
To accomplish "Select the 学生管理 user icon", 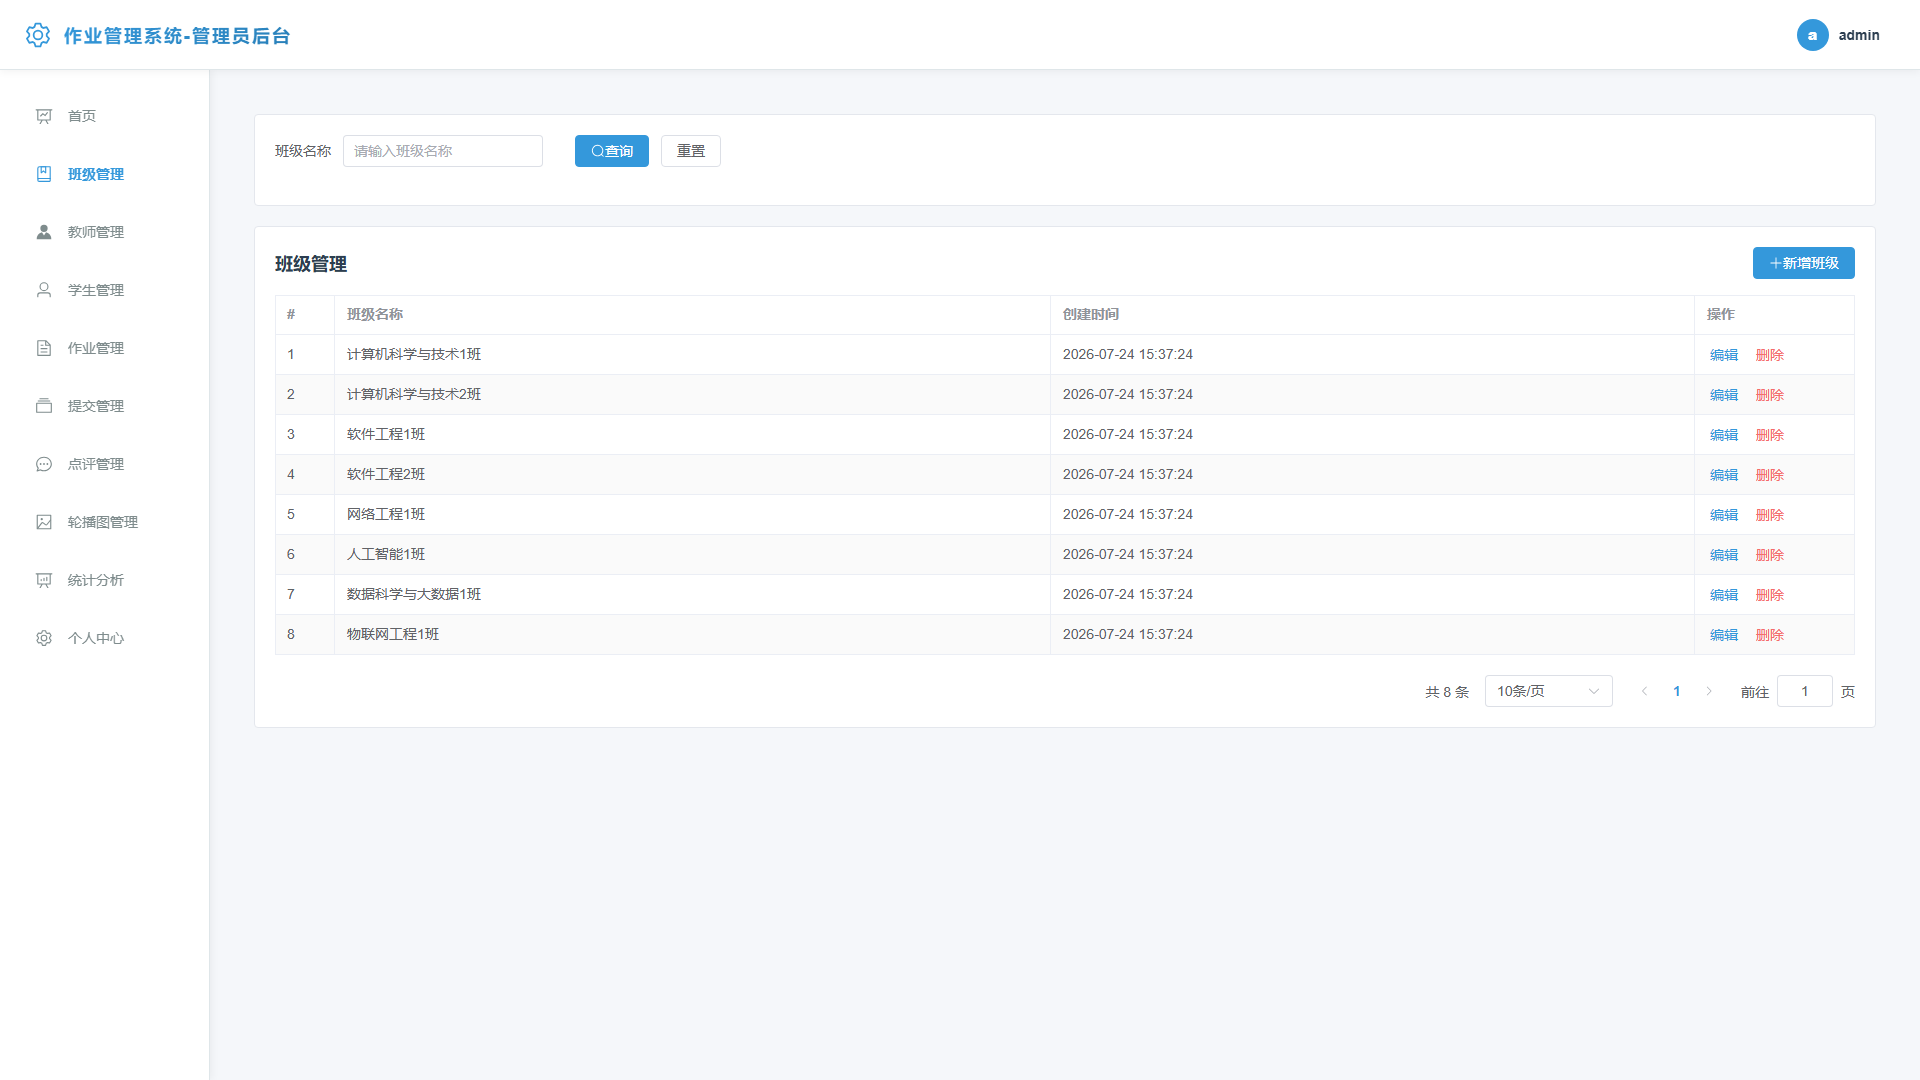I will (x=44, y=290).
